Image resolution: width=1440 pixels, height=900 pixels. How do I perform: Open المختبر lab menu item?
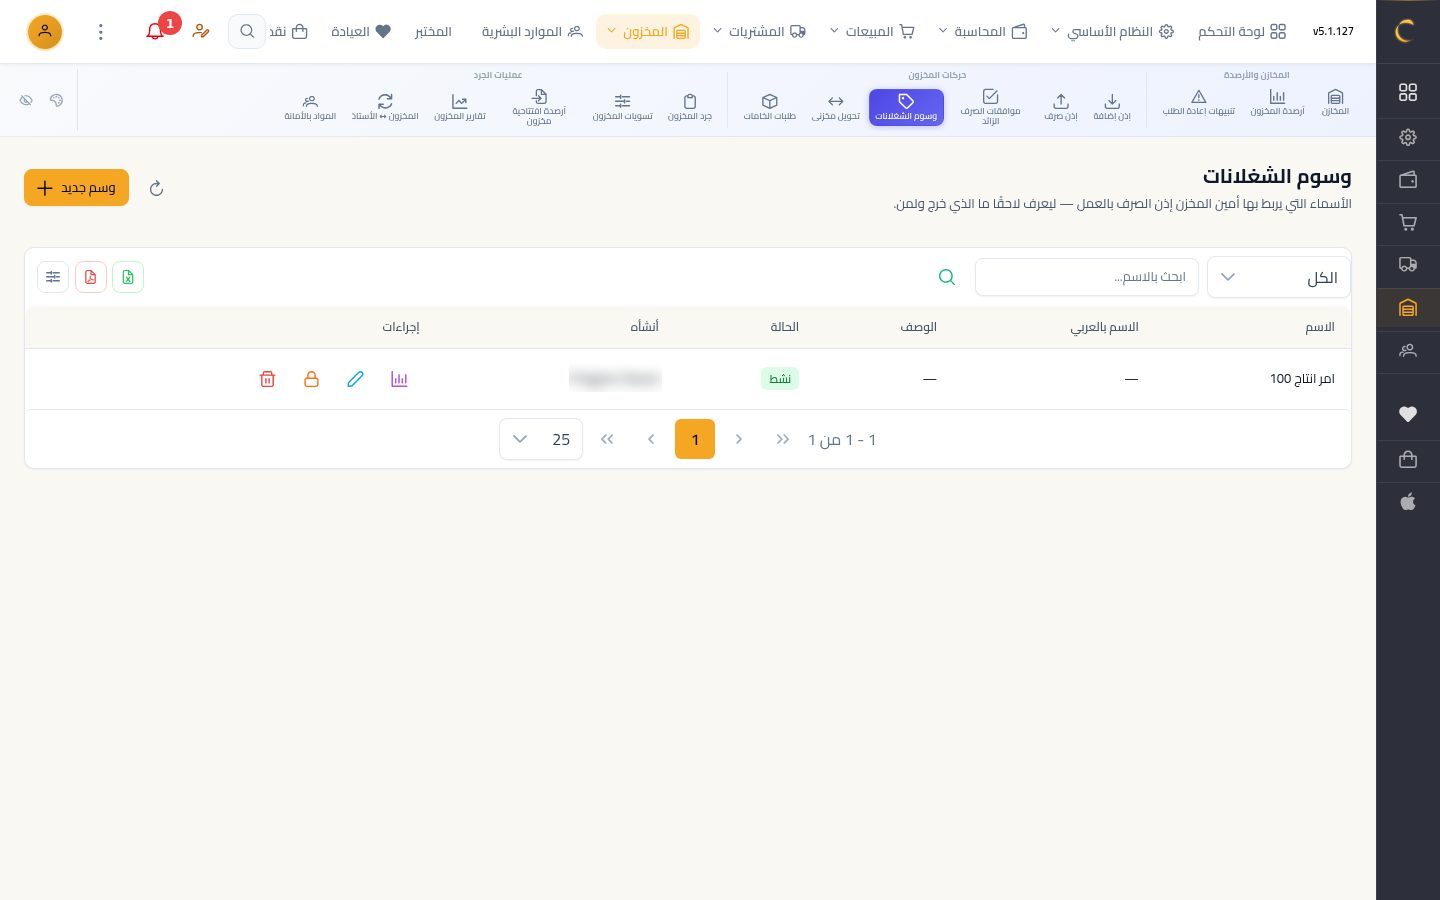433,32
